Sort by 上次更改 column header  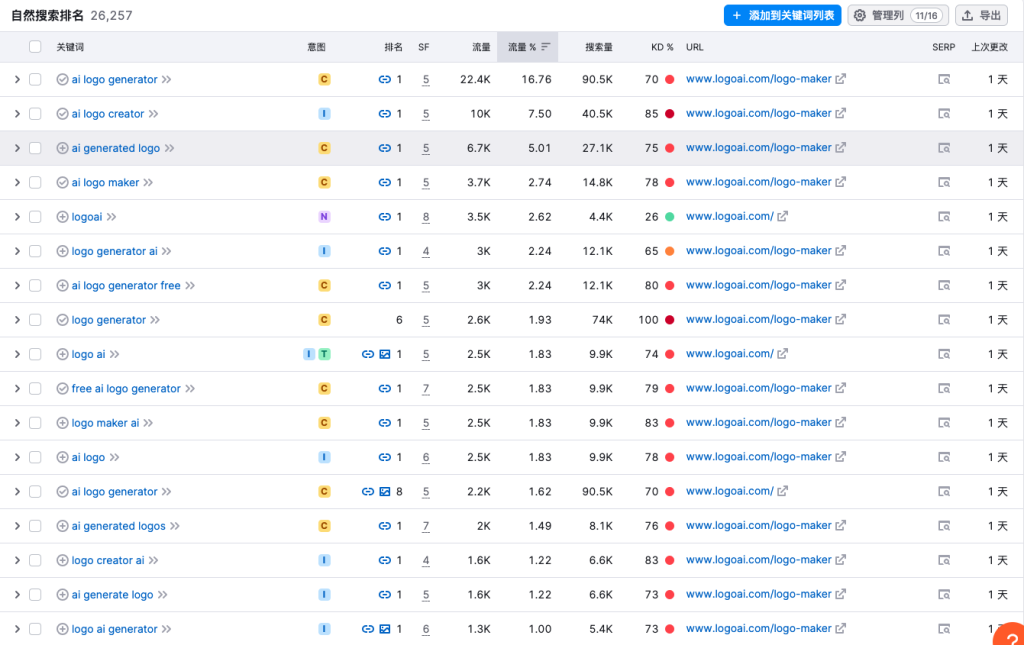989,47
